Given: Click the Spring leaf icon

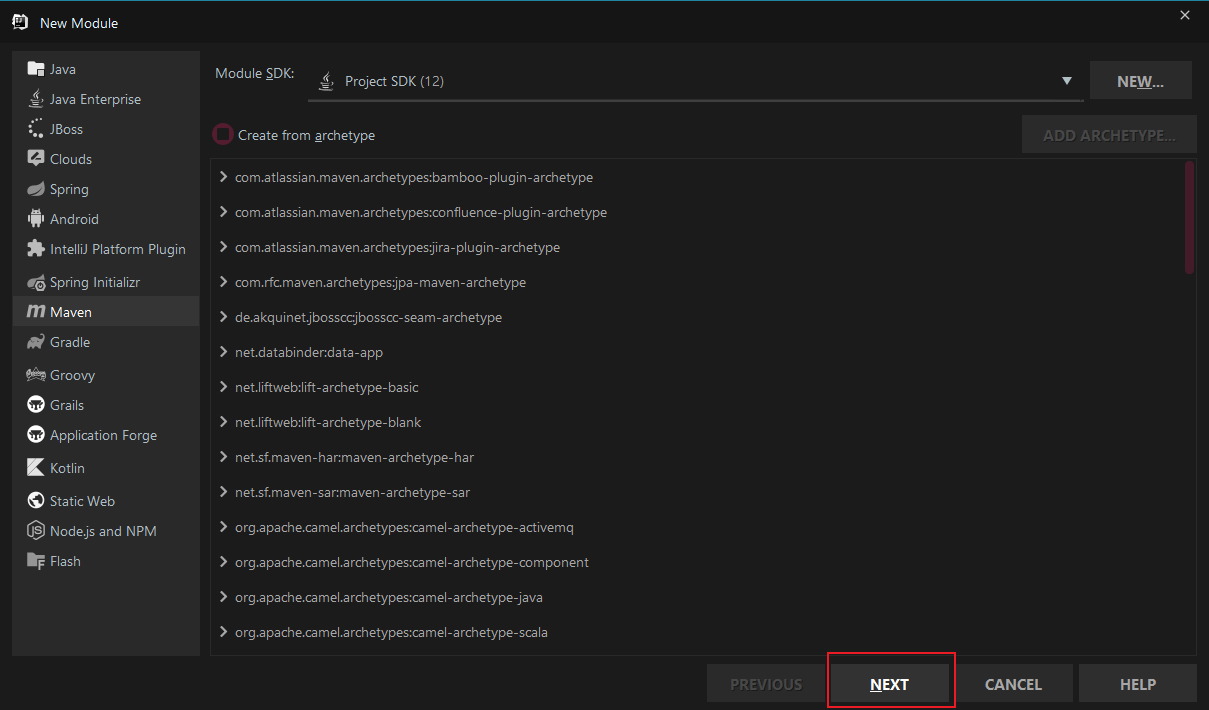Looking at the screenshot, I should click(36, 189).
